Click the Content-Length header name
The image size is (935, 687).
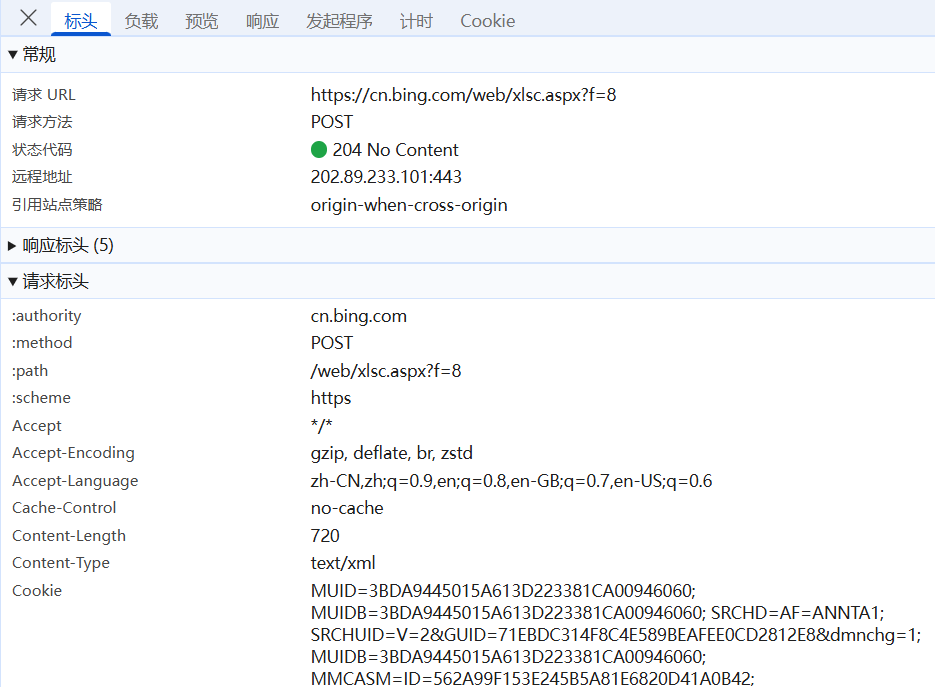click(x=69, y=536)
